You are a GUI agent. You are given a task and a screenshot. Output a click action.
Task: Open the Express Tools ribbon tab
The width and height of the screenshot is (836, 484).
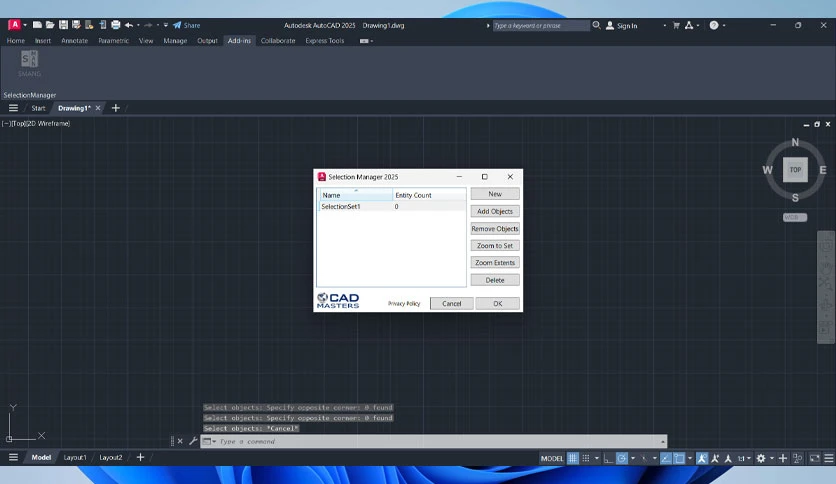pyautogui.click(x=325, y=41)
